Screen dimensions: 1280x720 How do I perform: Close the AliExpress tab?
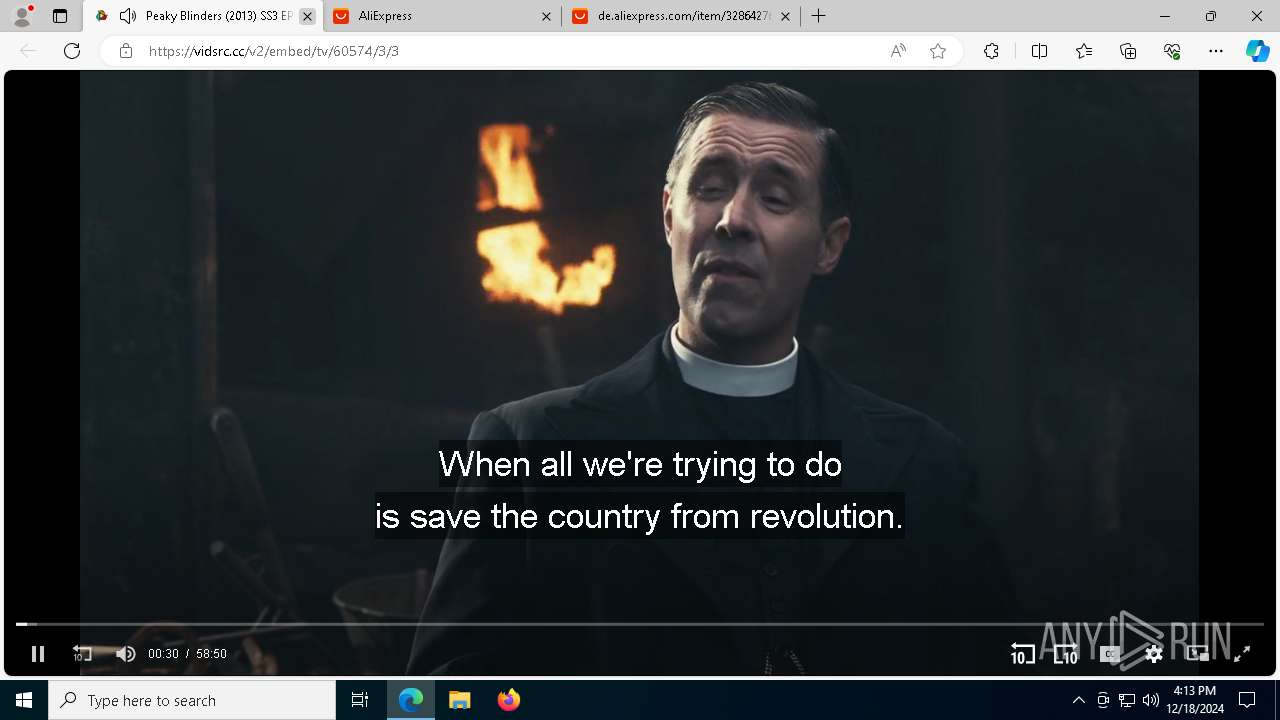[546, 16]
